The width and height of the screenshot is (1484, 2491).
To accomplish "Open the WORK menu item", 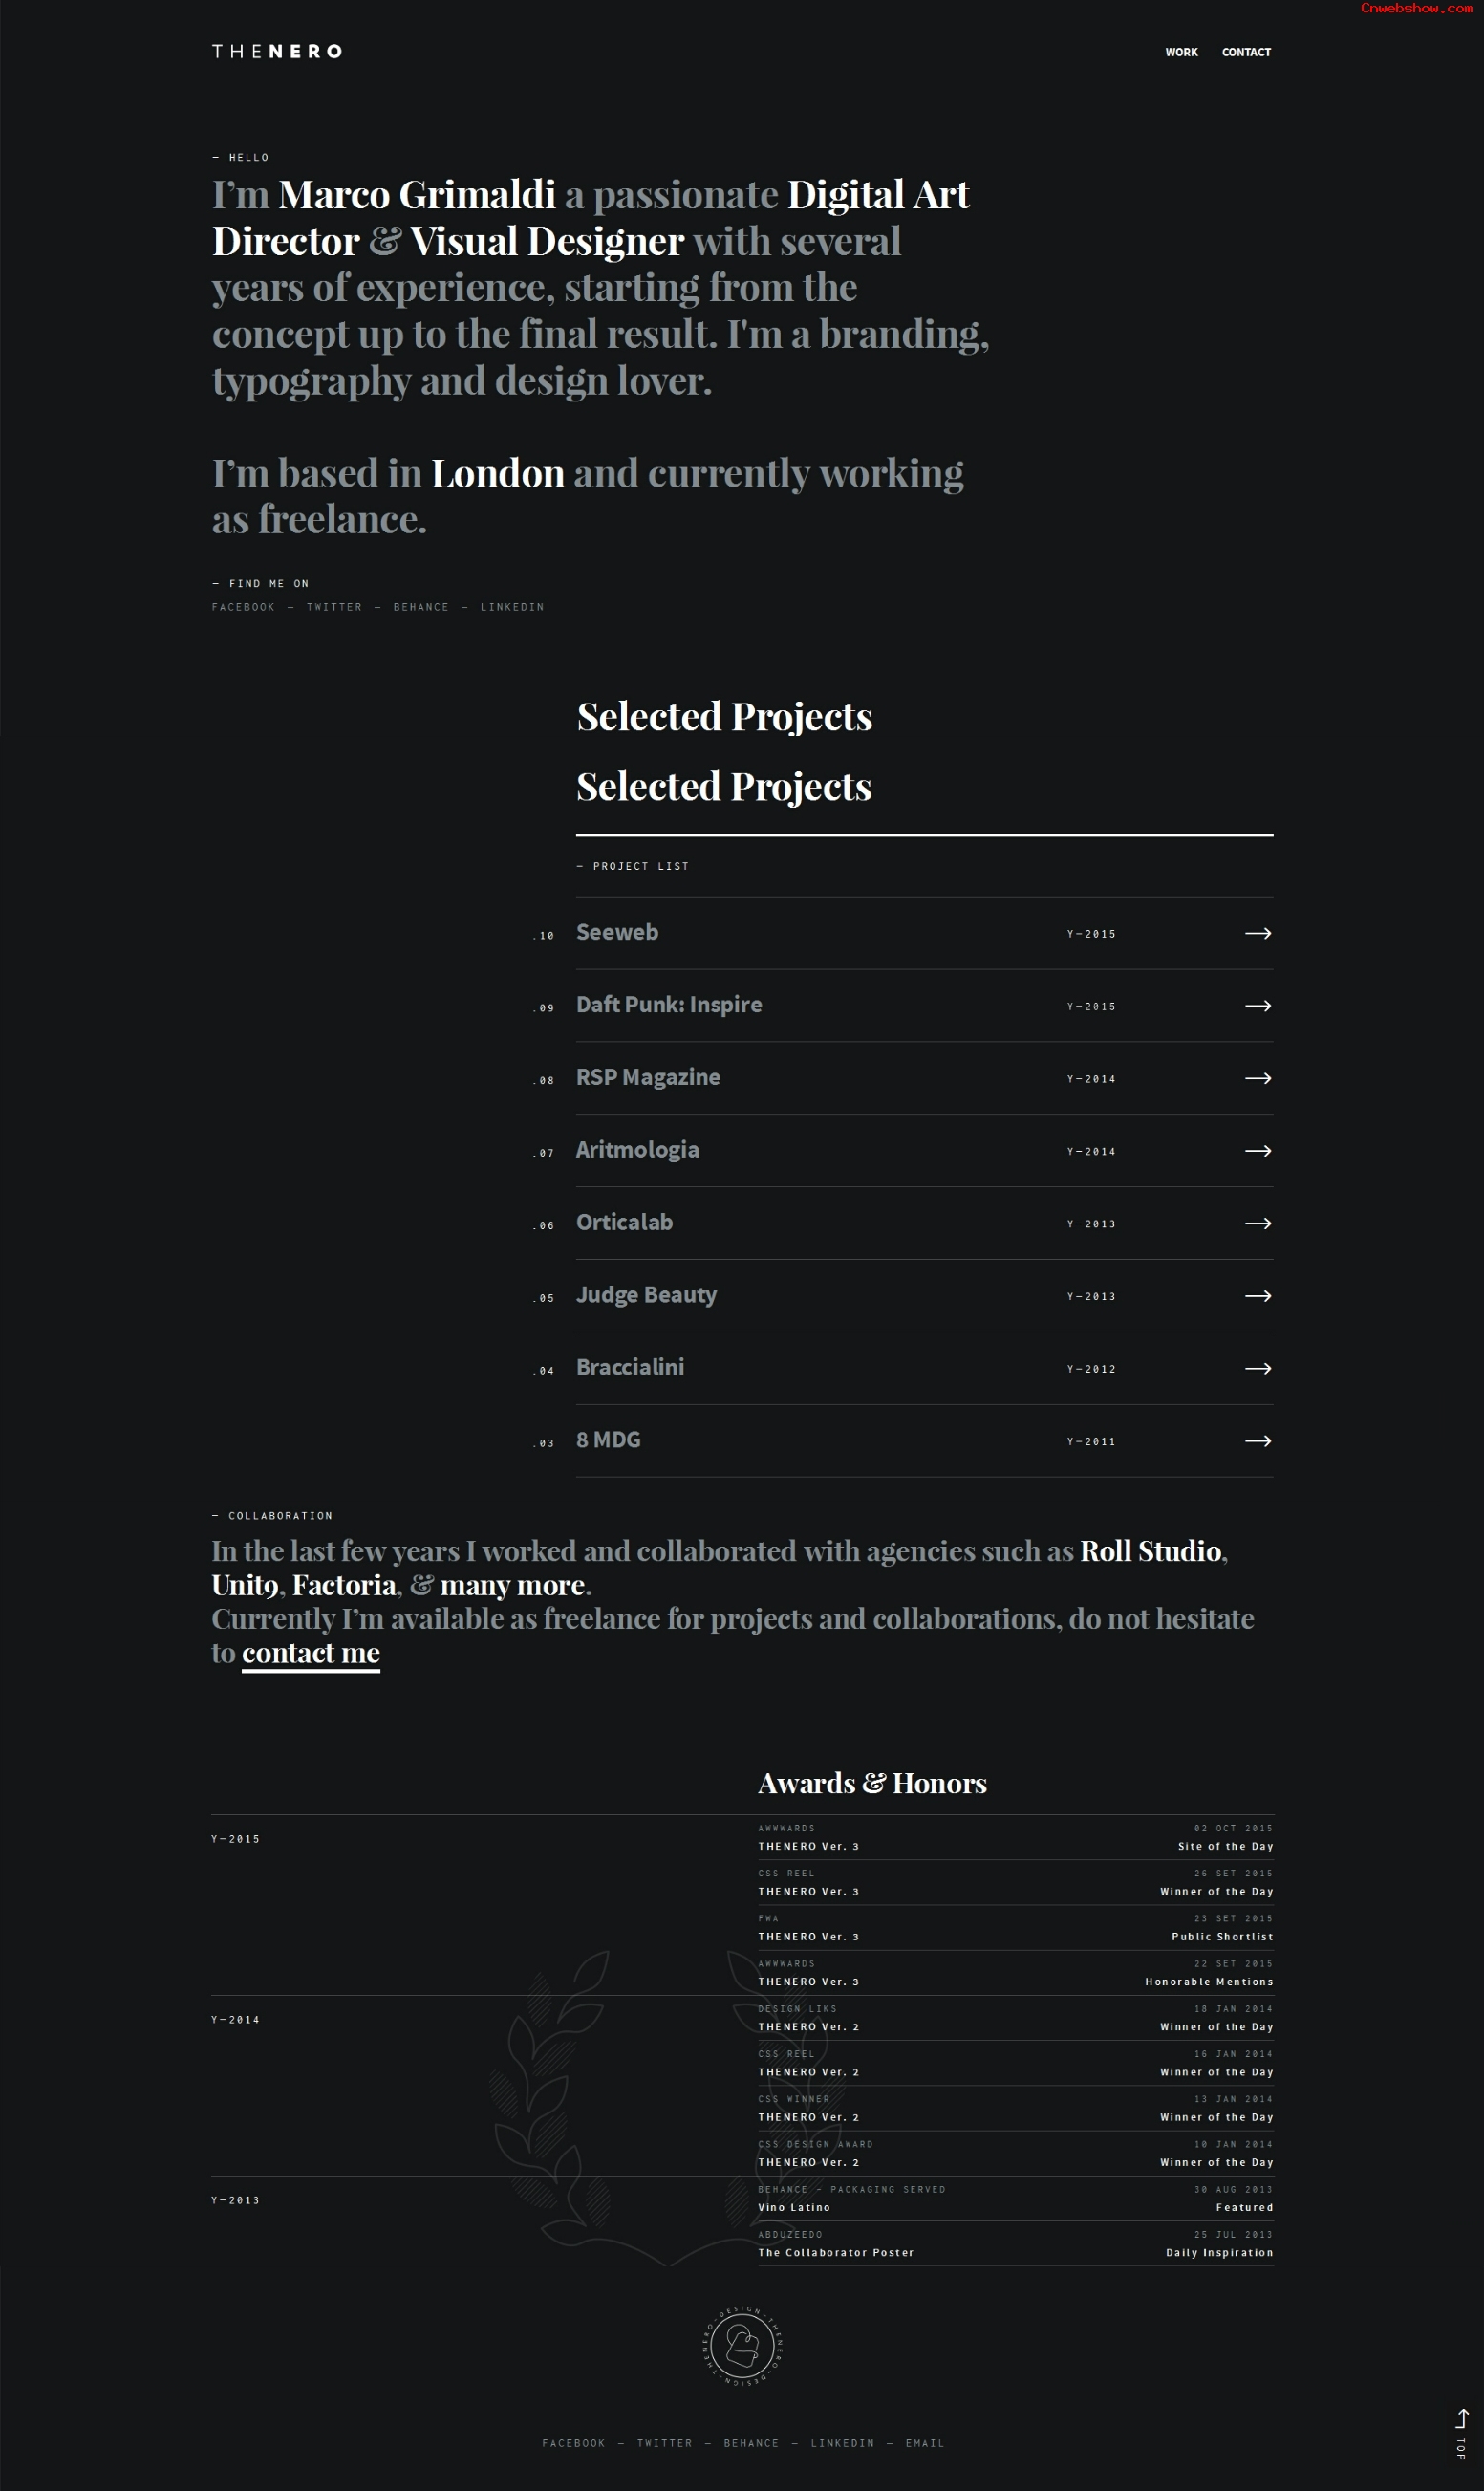I will point(1181,52).
